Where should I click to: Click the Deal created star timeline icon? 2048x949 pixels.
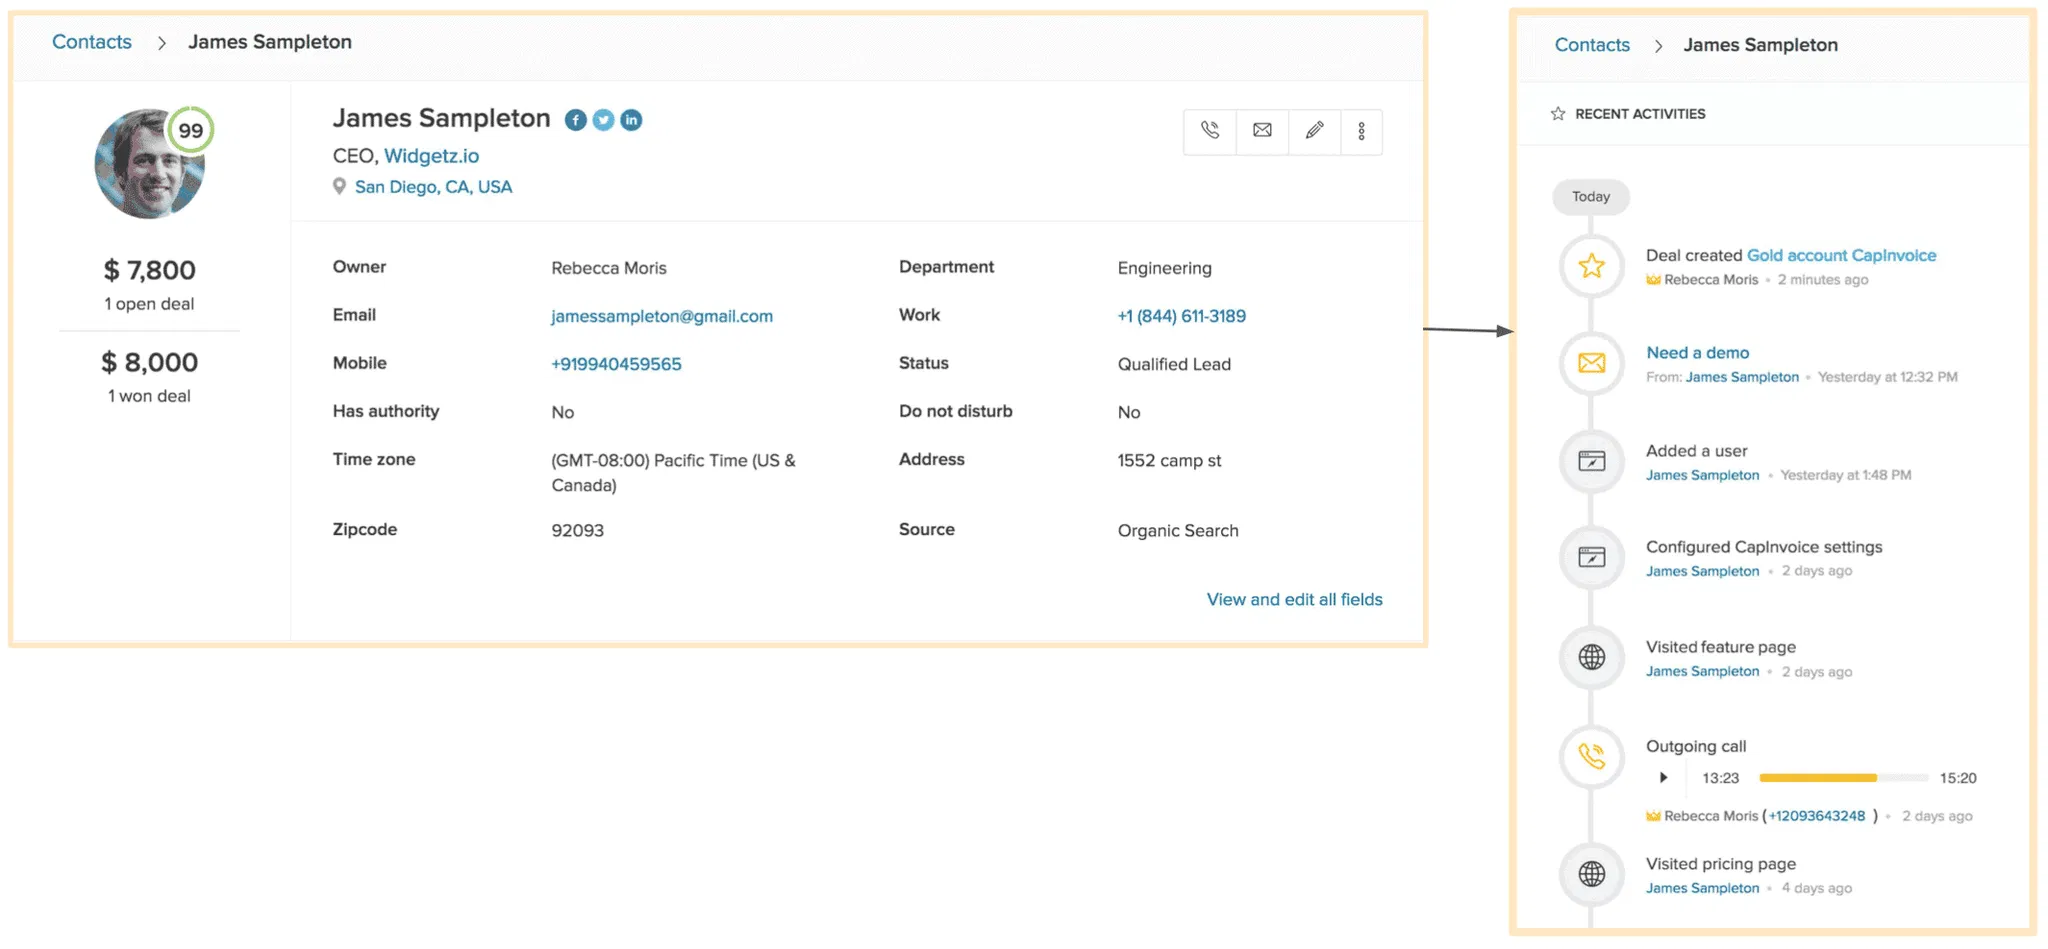[1591, 266]
